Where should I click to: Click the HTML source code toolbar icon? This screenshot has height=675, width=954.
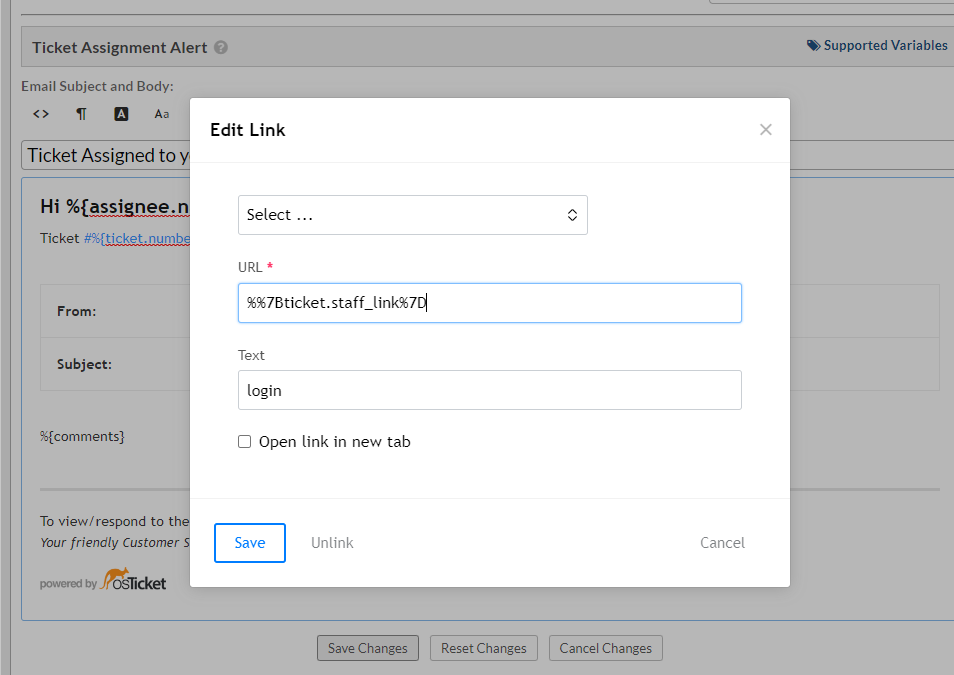[x=41, y=114]
